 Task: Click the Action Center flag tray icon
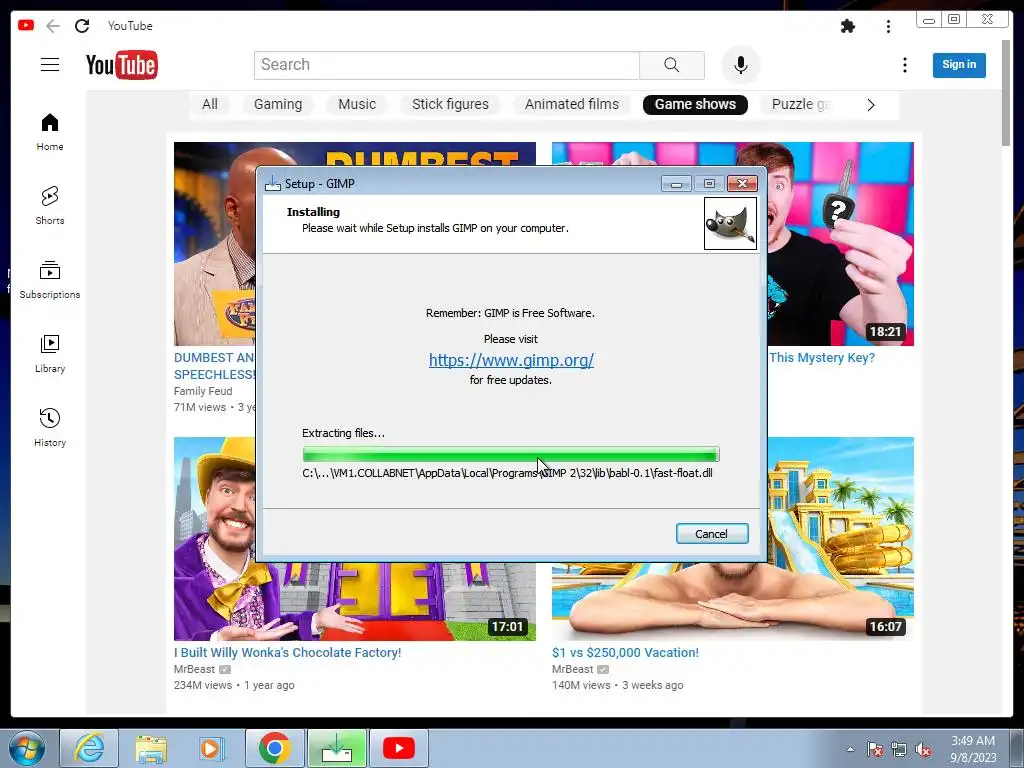coord(874,749)
